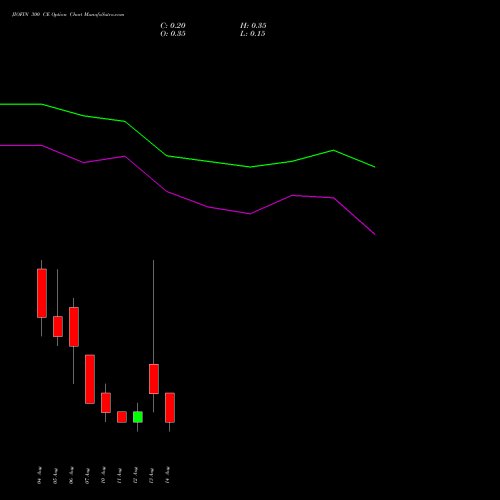Click the red candlestick for 05 Aug

pos(58,326)
